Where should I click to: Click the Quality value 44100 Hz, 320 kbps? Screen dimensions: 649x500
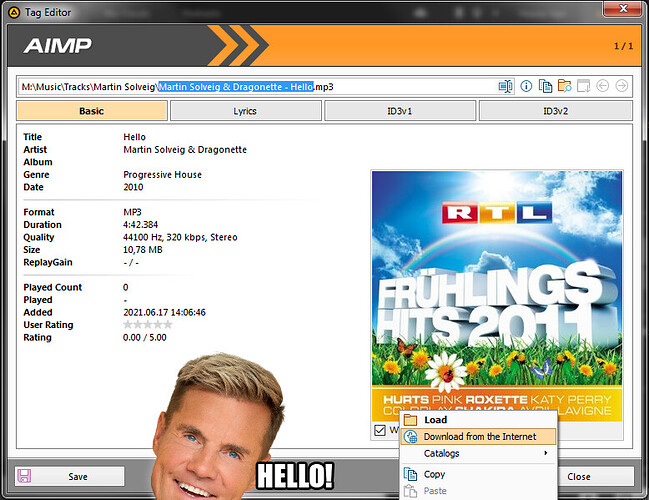180,237
